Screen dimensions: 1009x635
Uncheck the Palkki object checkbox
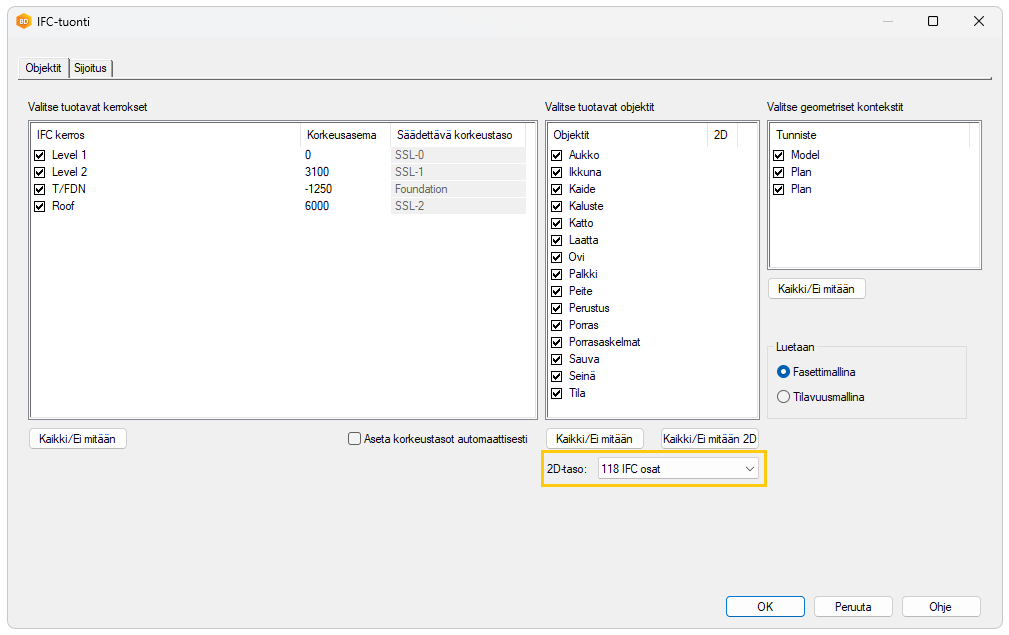click(x=557, y=274)
